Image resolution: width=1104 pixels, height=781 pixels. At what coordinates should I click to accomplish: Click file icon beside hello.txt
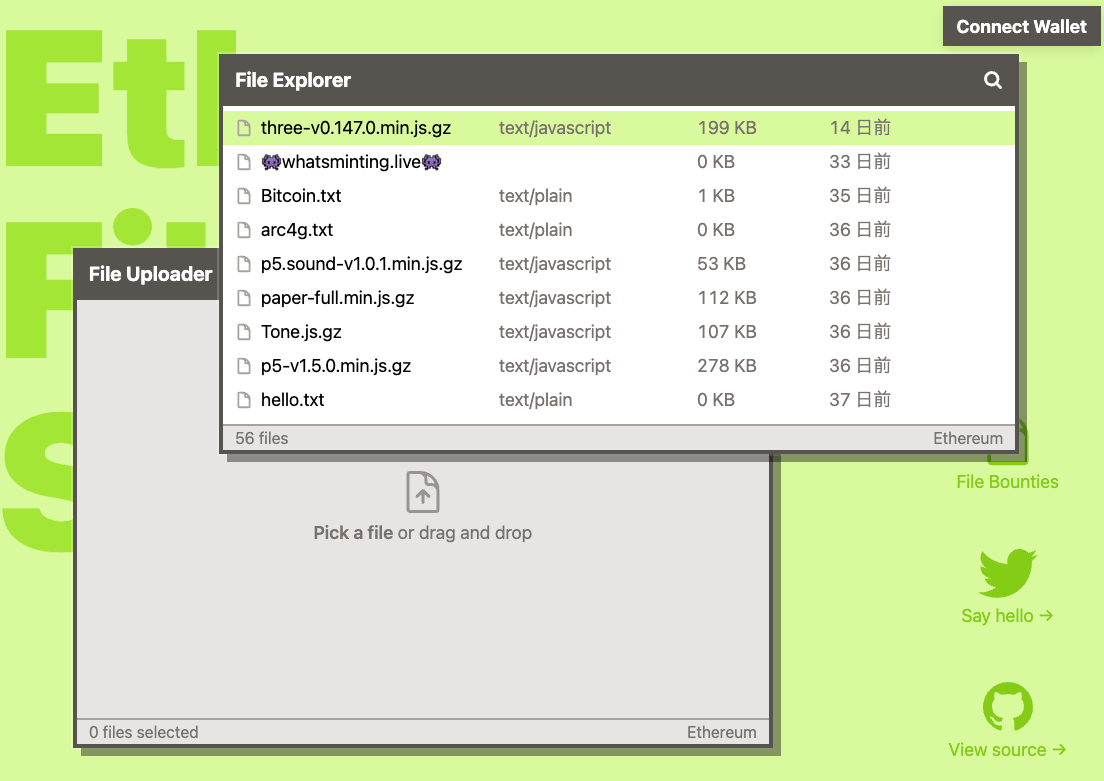(242, 400)
